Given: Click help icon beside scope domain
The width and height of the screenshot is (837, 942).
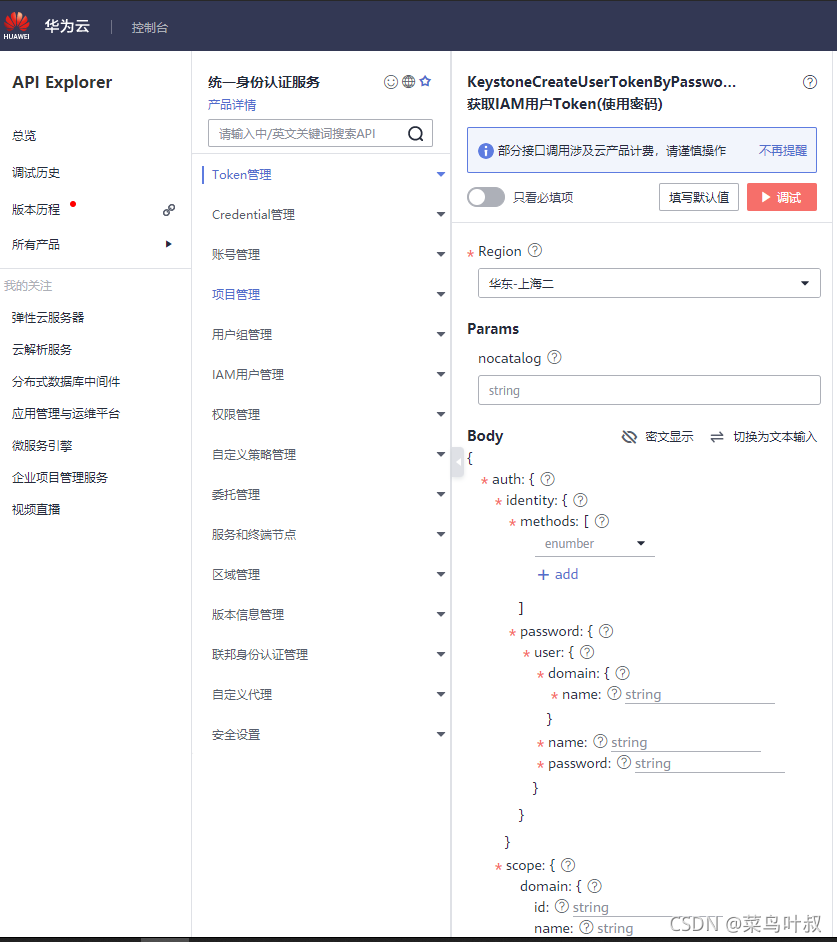Looking at the screenshot, I should (594, 886).
